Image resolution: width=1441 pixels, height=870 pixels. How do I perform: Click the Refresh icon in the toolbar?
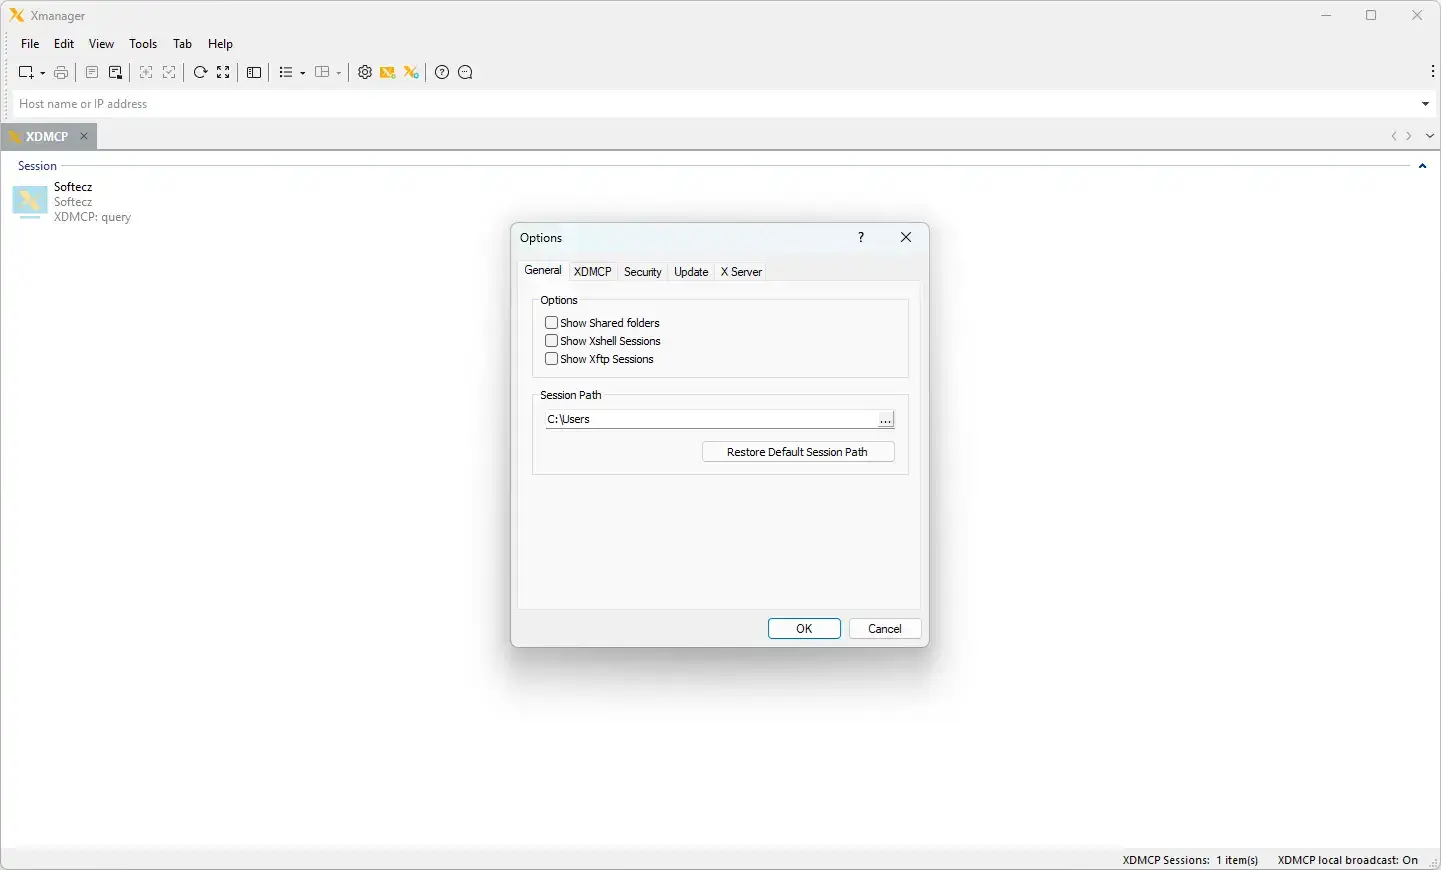click(200, 72)
